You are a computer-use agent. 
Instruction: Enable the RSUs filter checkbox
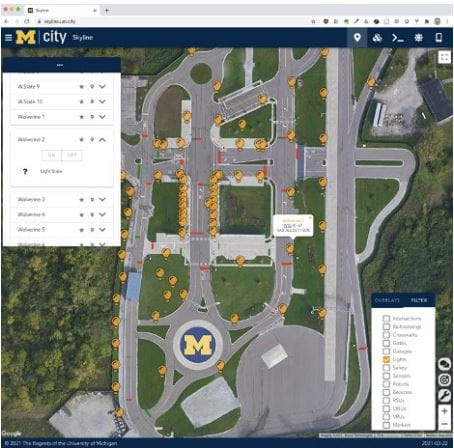(x=386, y=400)
